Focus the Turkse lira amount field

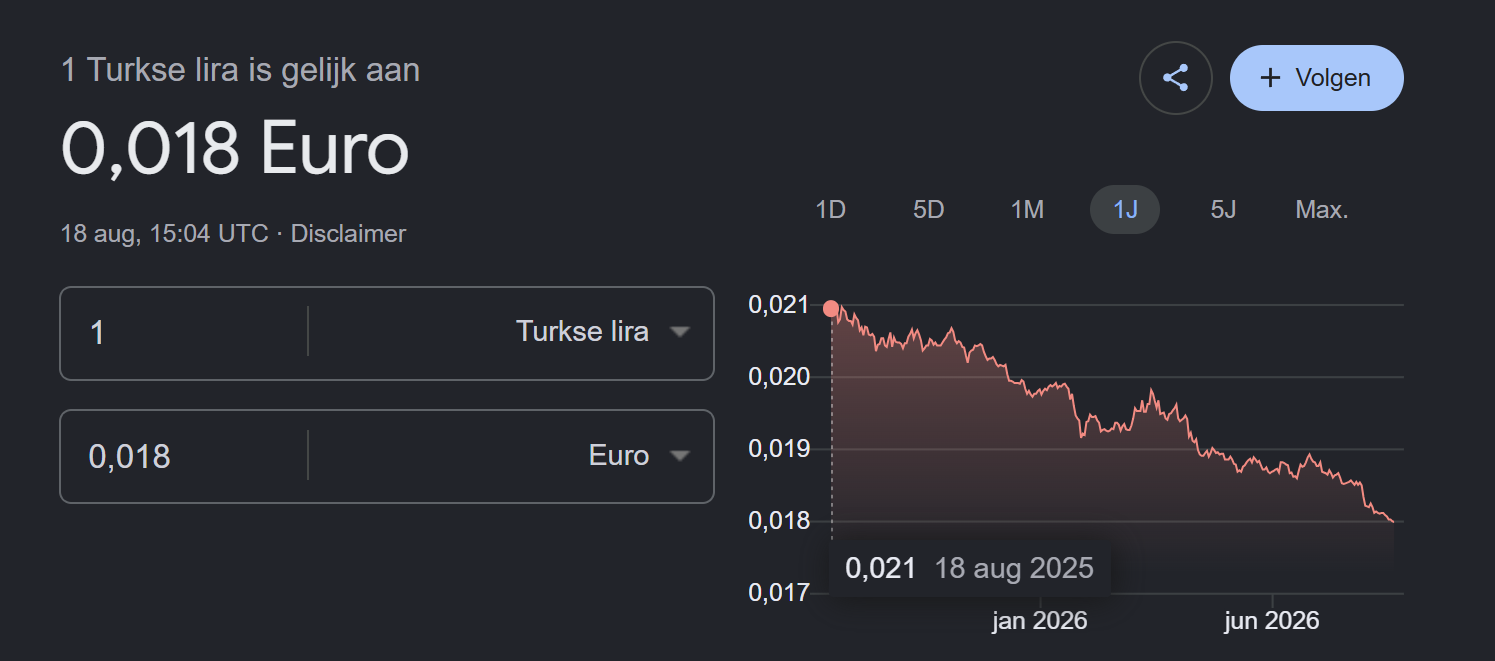point(183,332)
